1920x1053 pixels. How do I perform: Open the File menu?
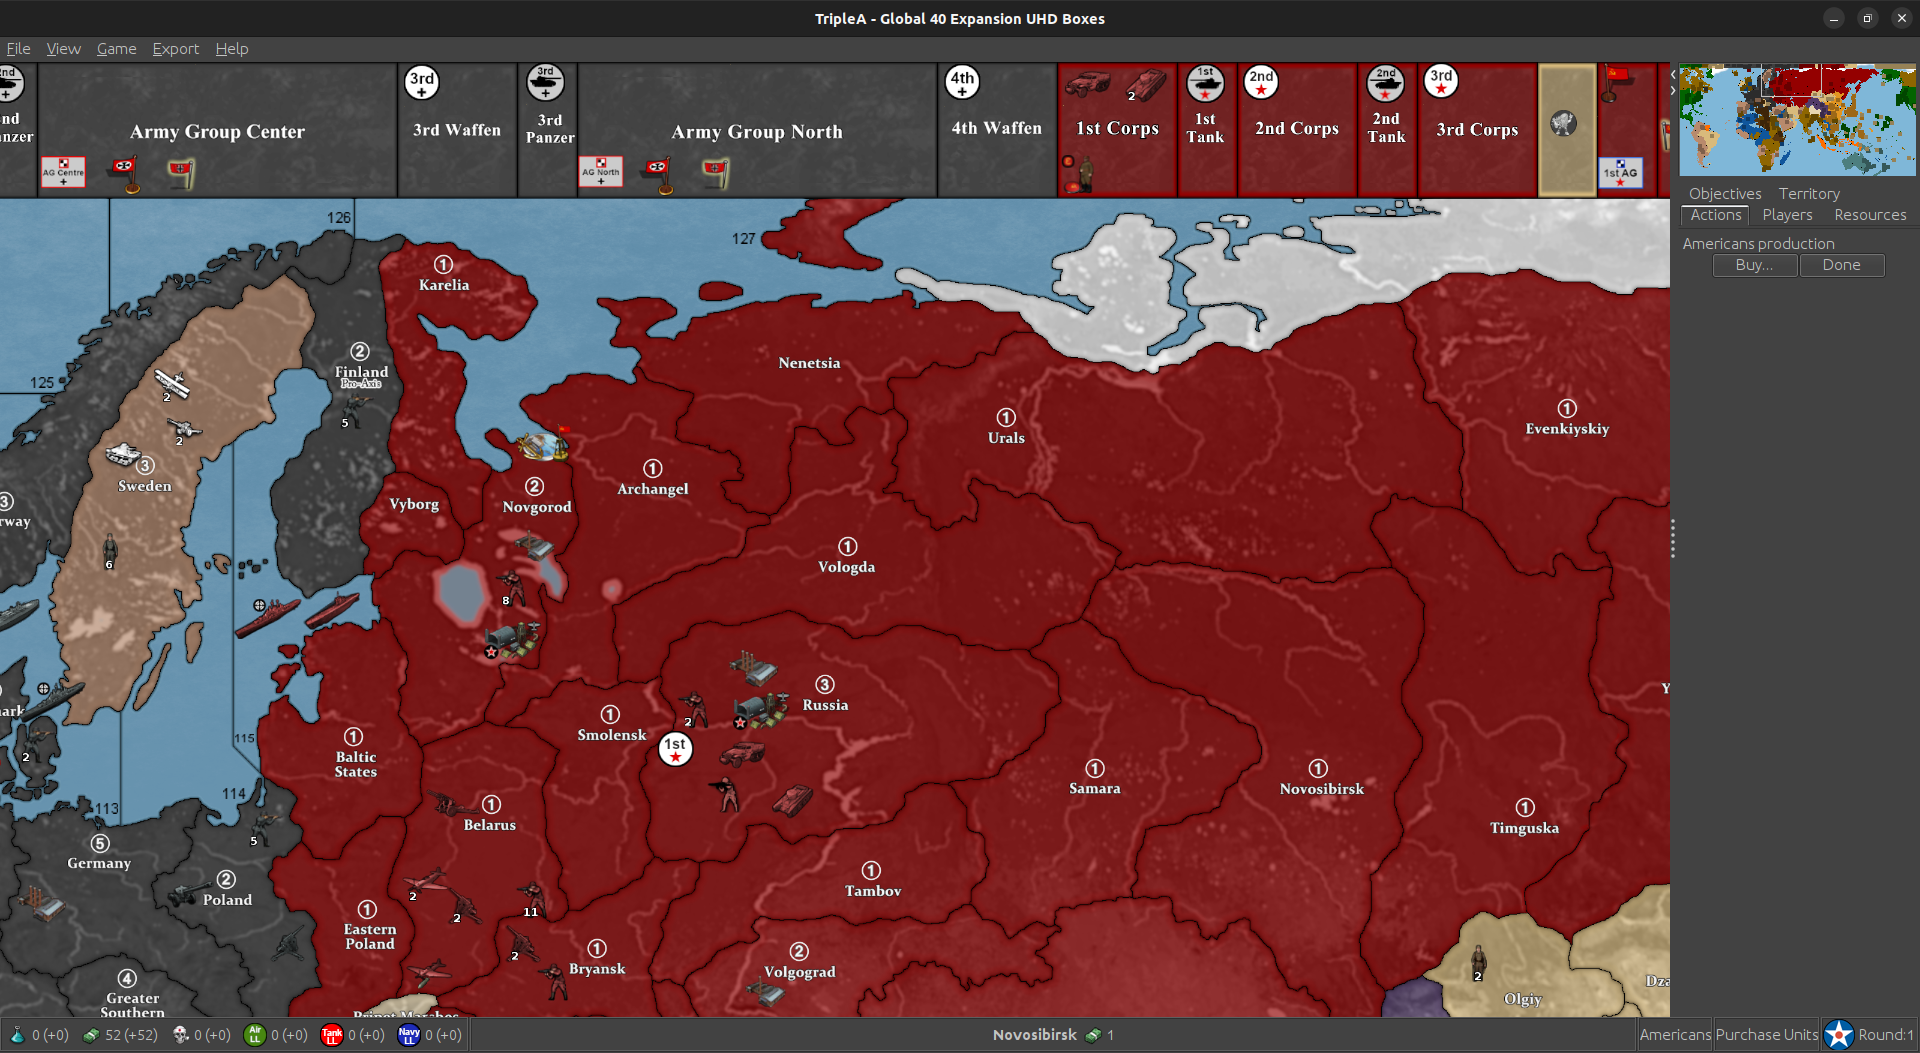click(18, 48)
